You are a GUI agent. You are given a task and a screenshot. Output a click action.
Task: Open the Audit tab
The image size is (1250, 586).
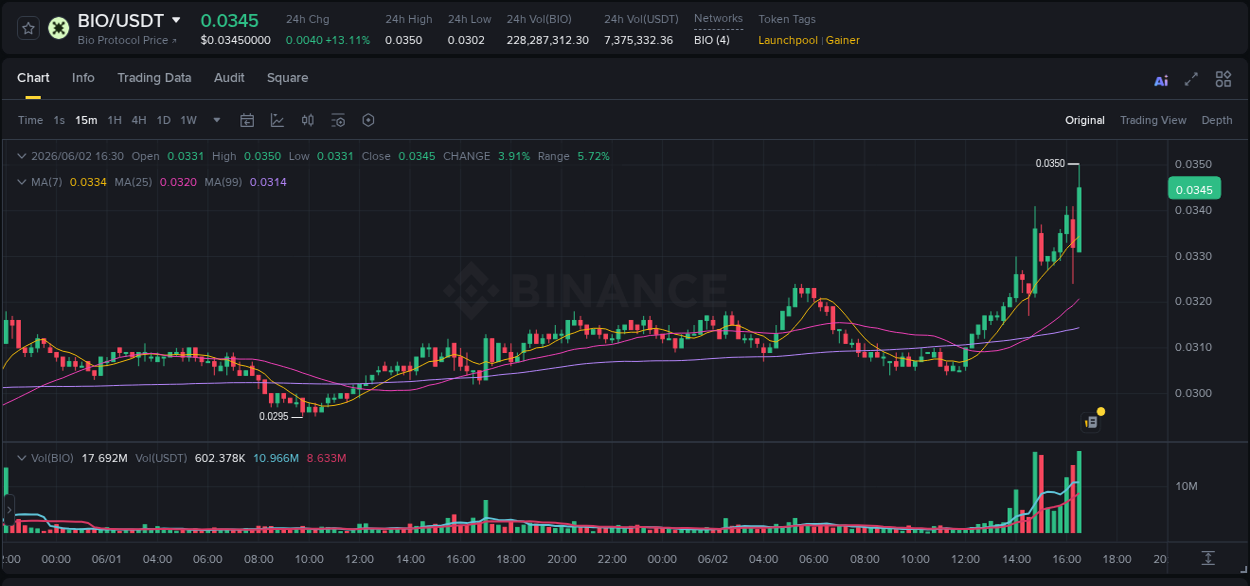coord(229,78)
